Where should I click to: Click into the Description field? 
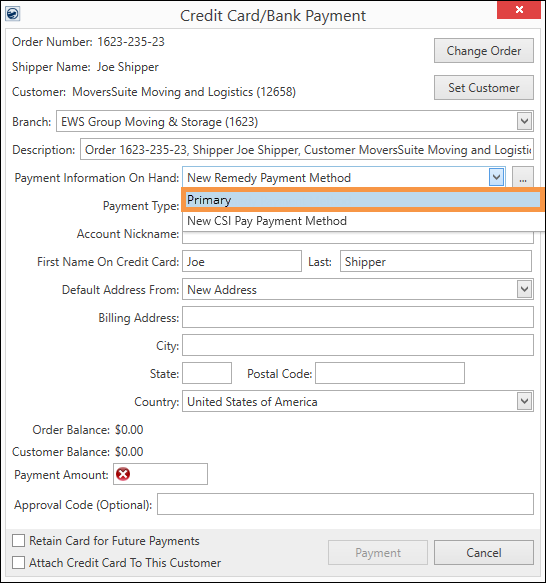tap(307, 149)
